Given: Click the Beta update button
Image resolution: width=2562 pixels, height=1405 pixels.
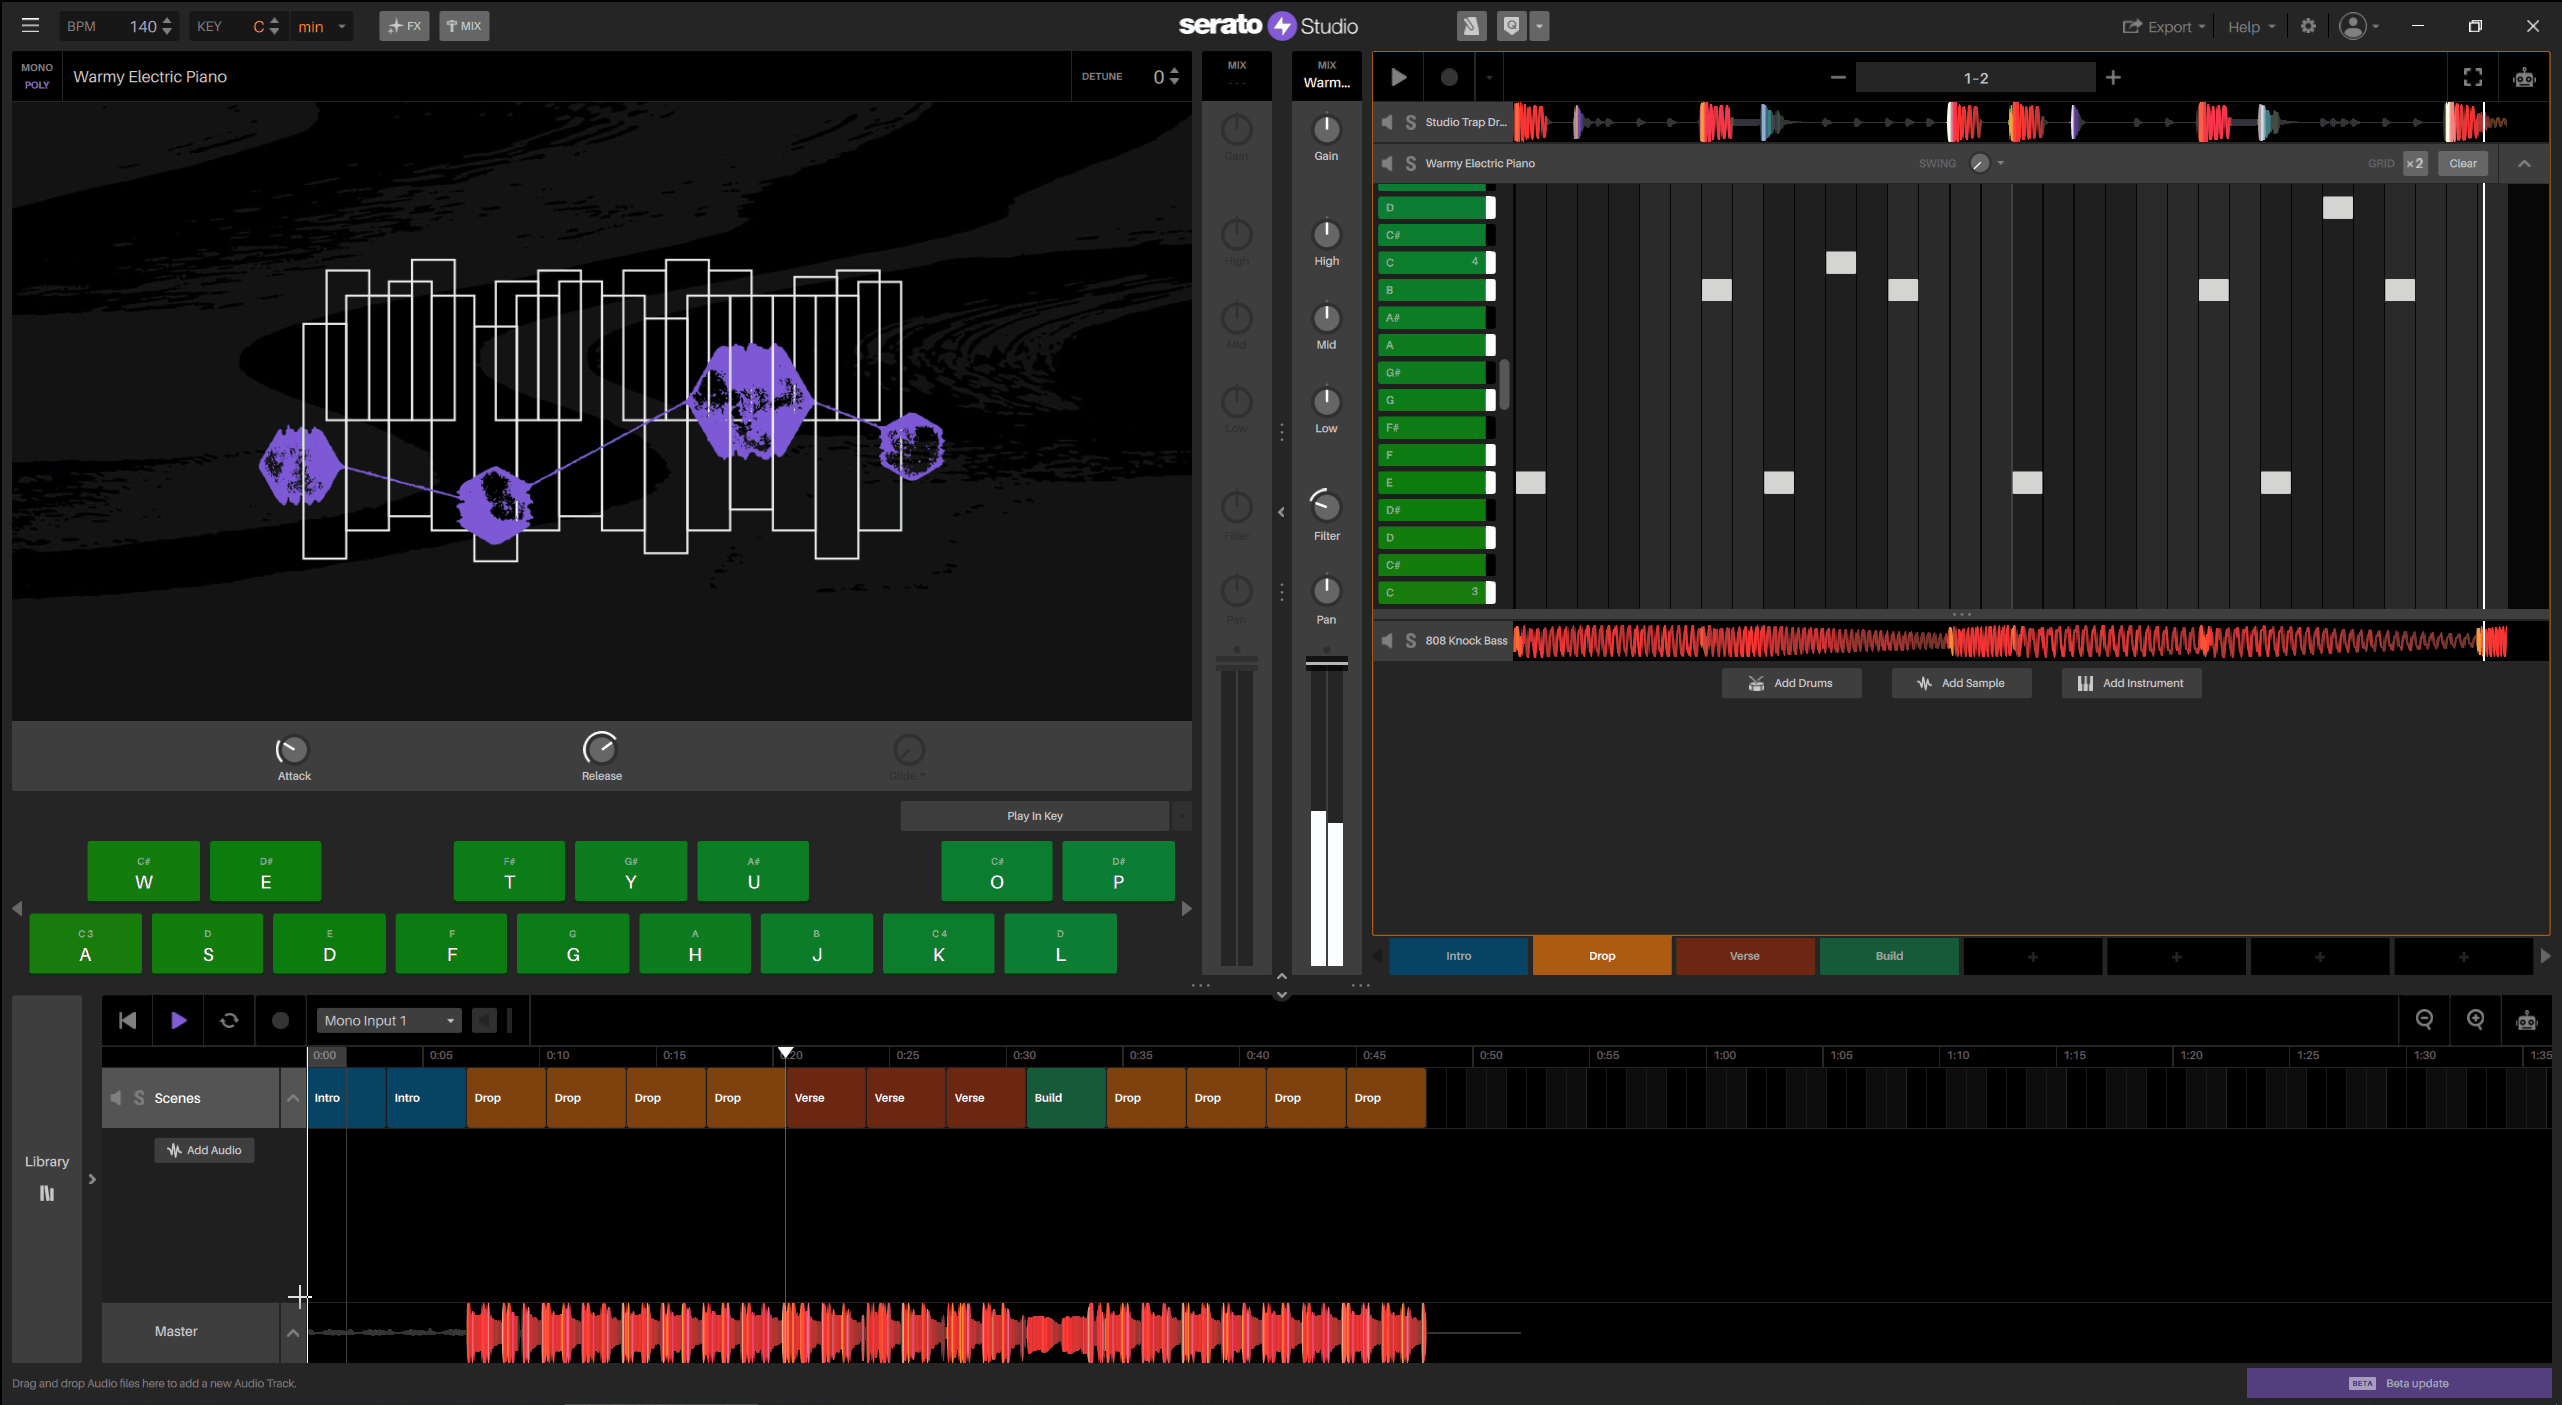Looking at the screenshot, I should point(2398,1383).
